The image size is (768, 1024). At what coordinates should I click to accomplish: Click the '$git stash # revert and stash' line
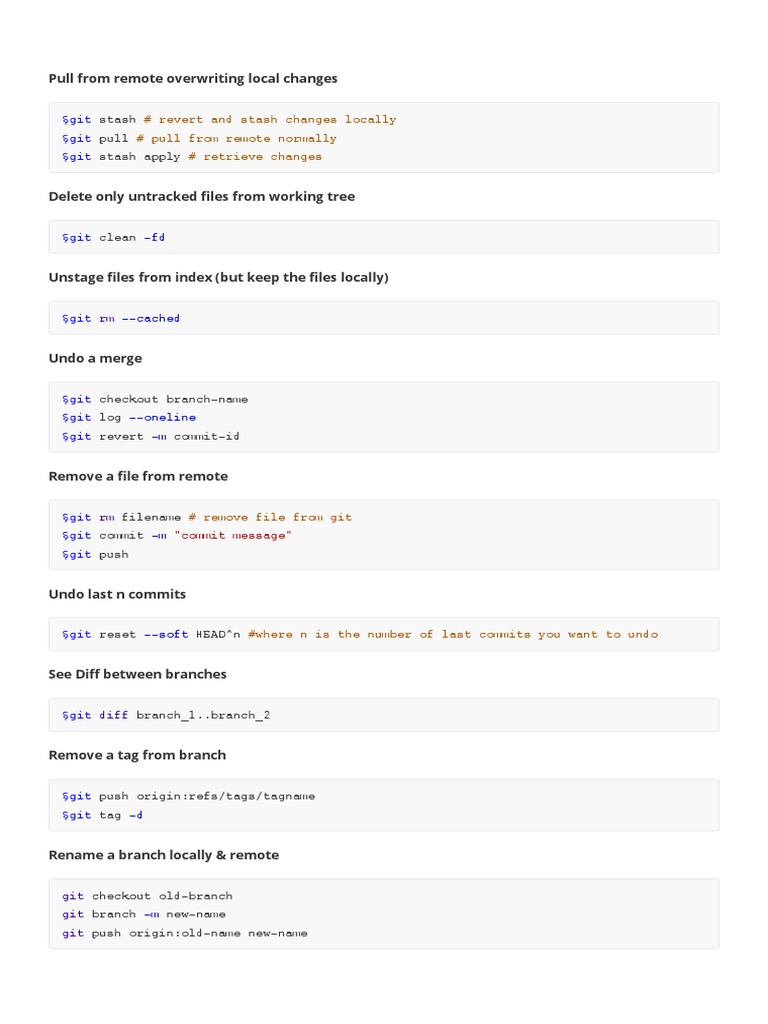(x=229, y=120)
